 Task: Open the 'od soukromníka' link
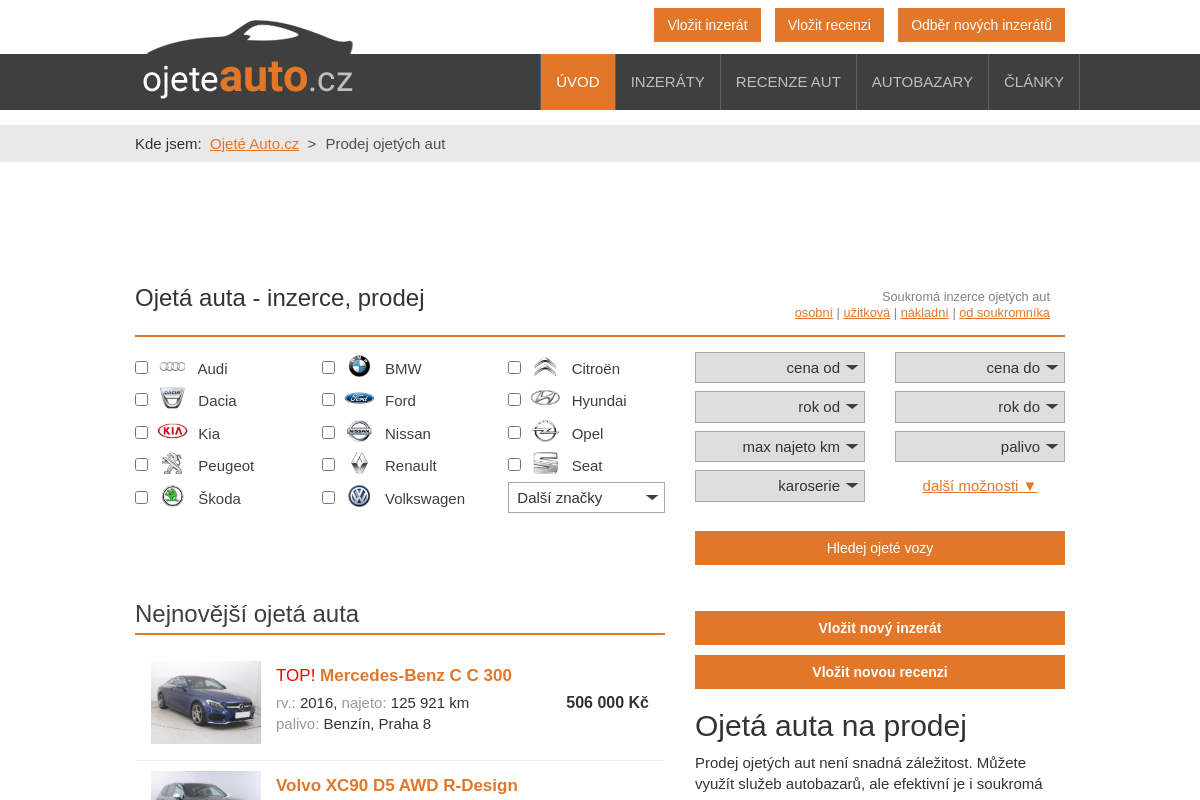[x=1004, y=313]
